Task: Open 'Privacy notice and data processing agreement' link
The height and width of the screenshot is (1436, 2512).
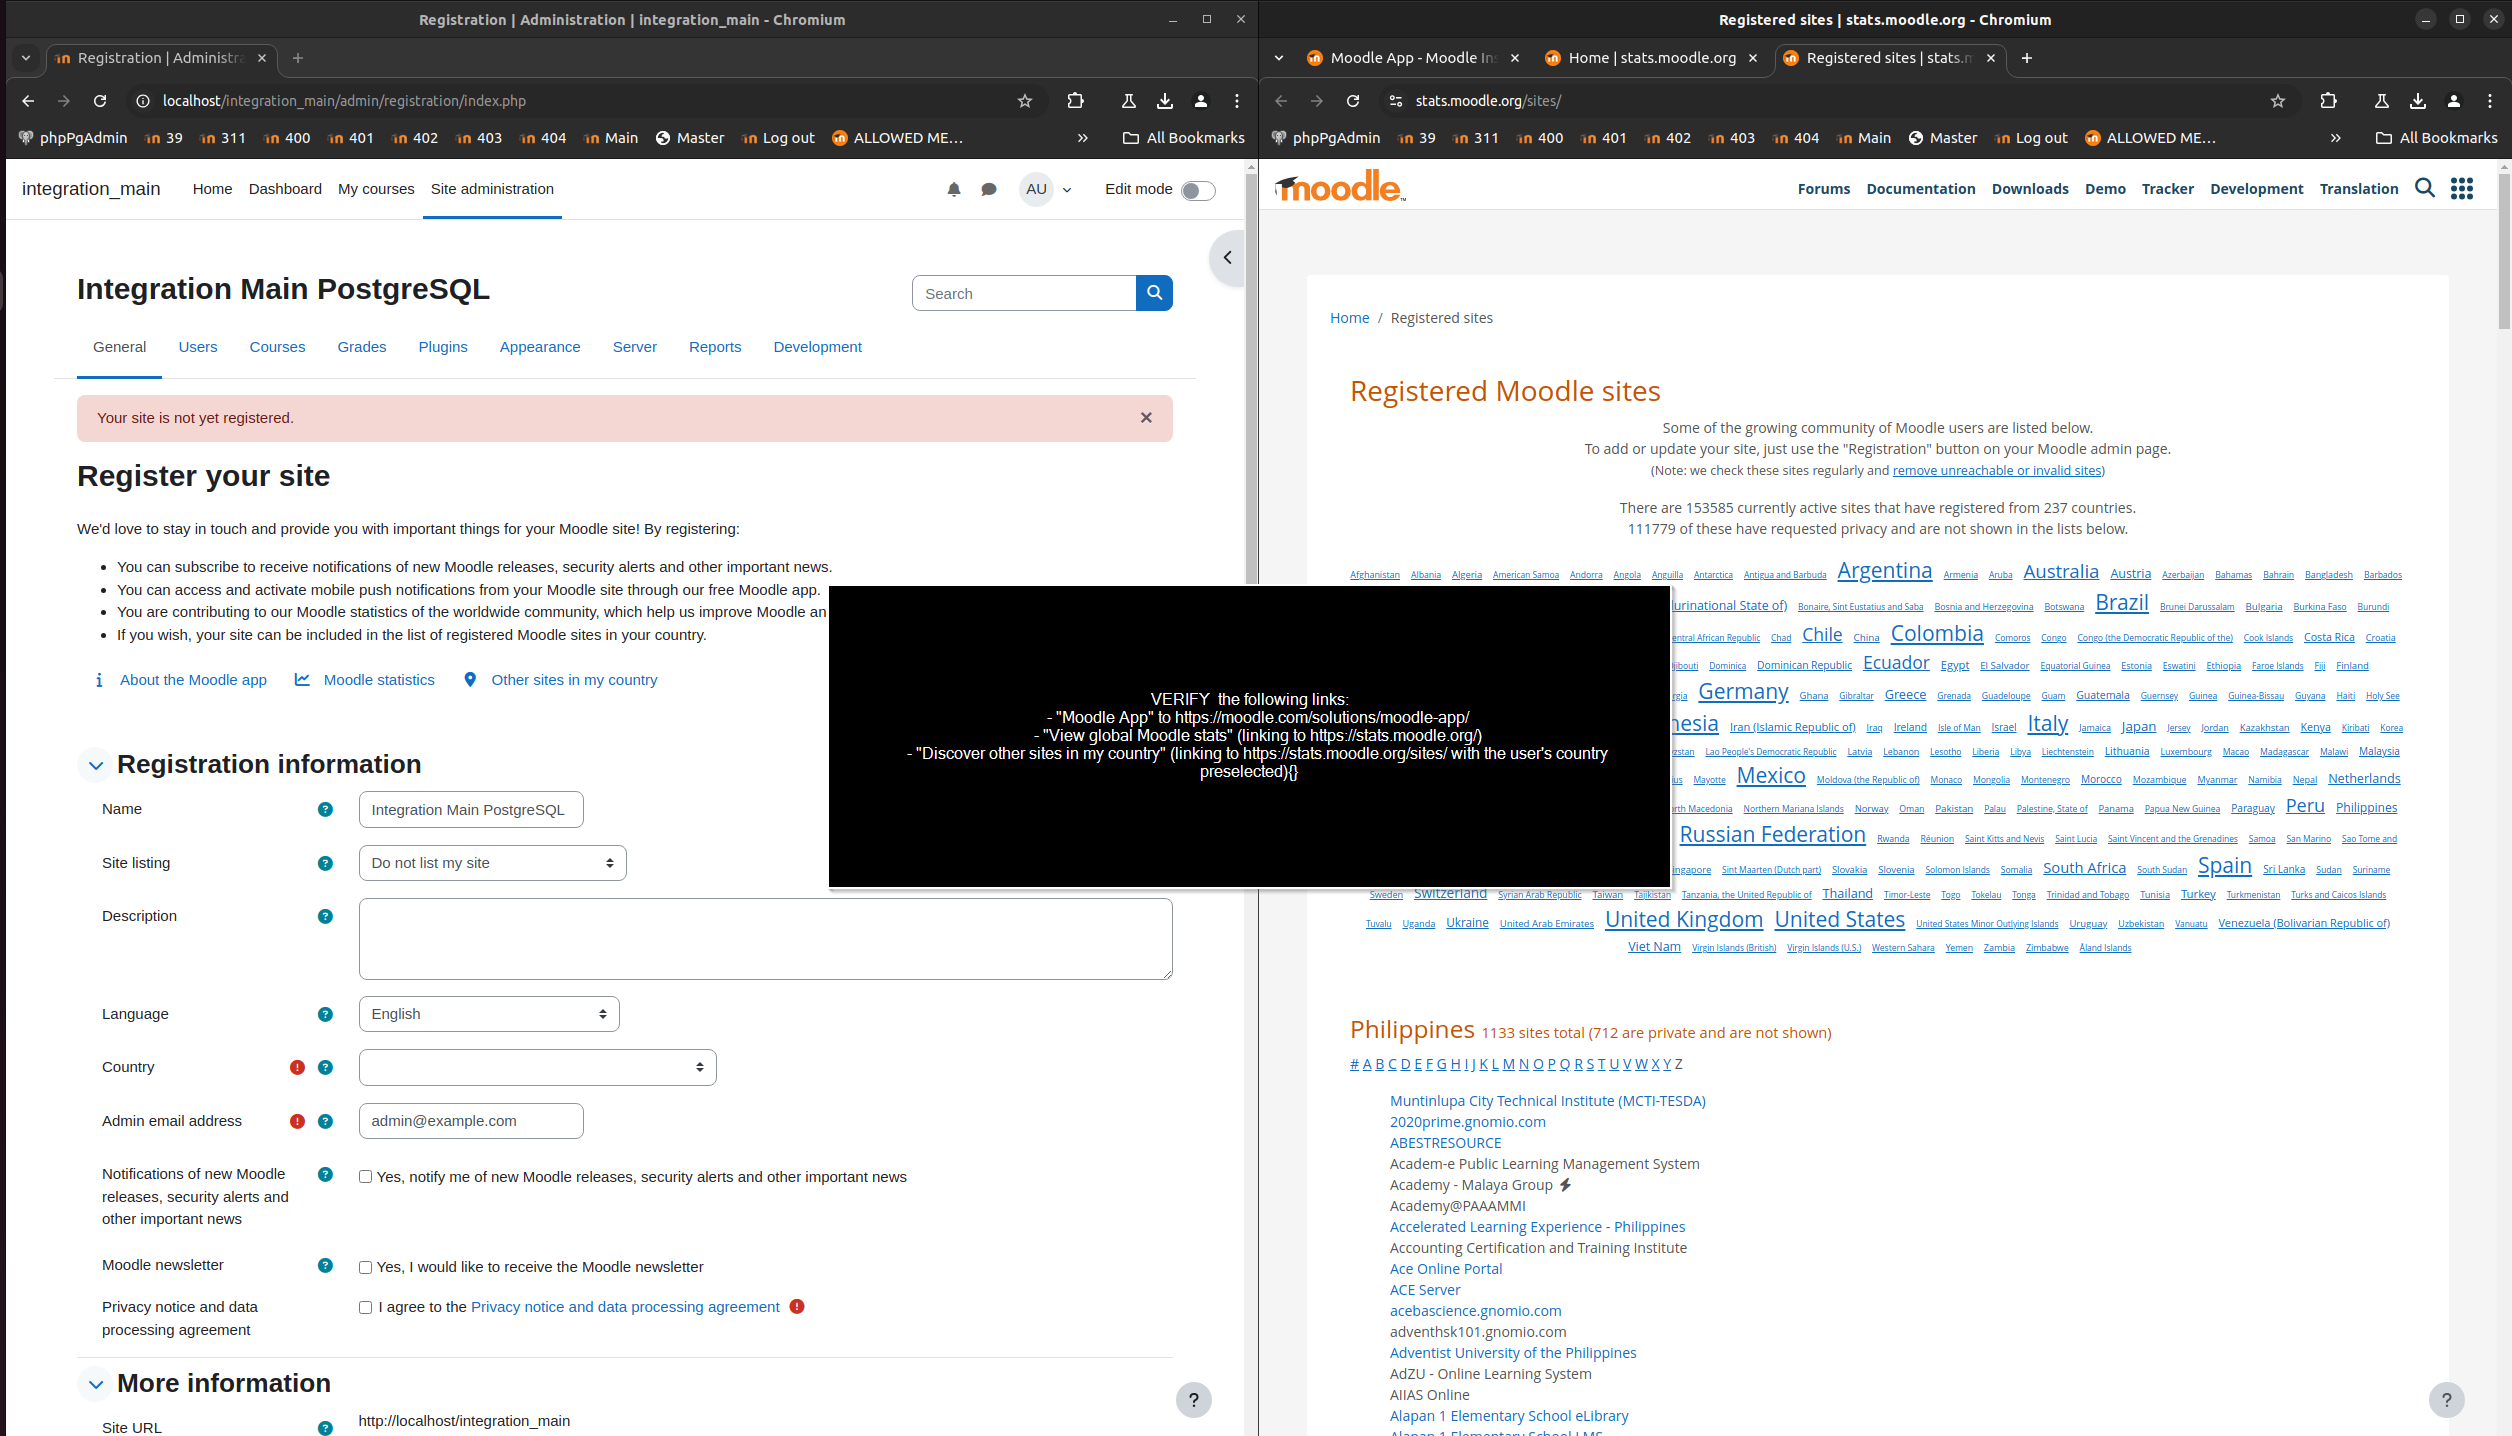Action: (x=625, y=1307)
